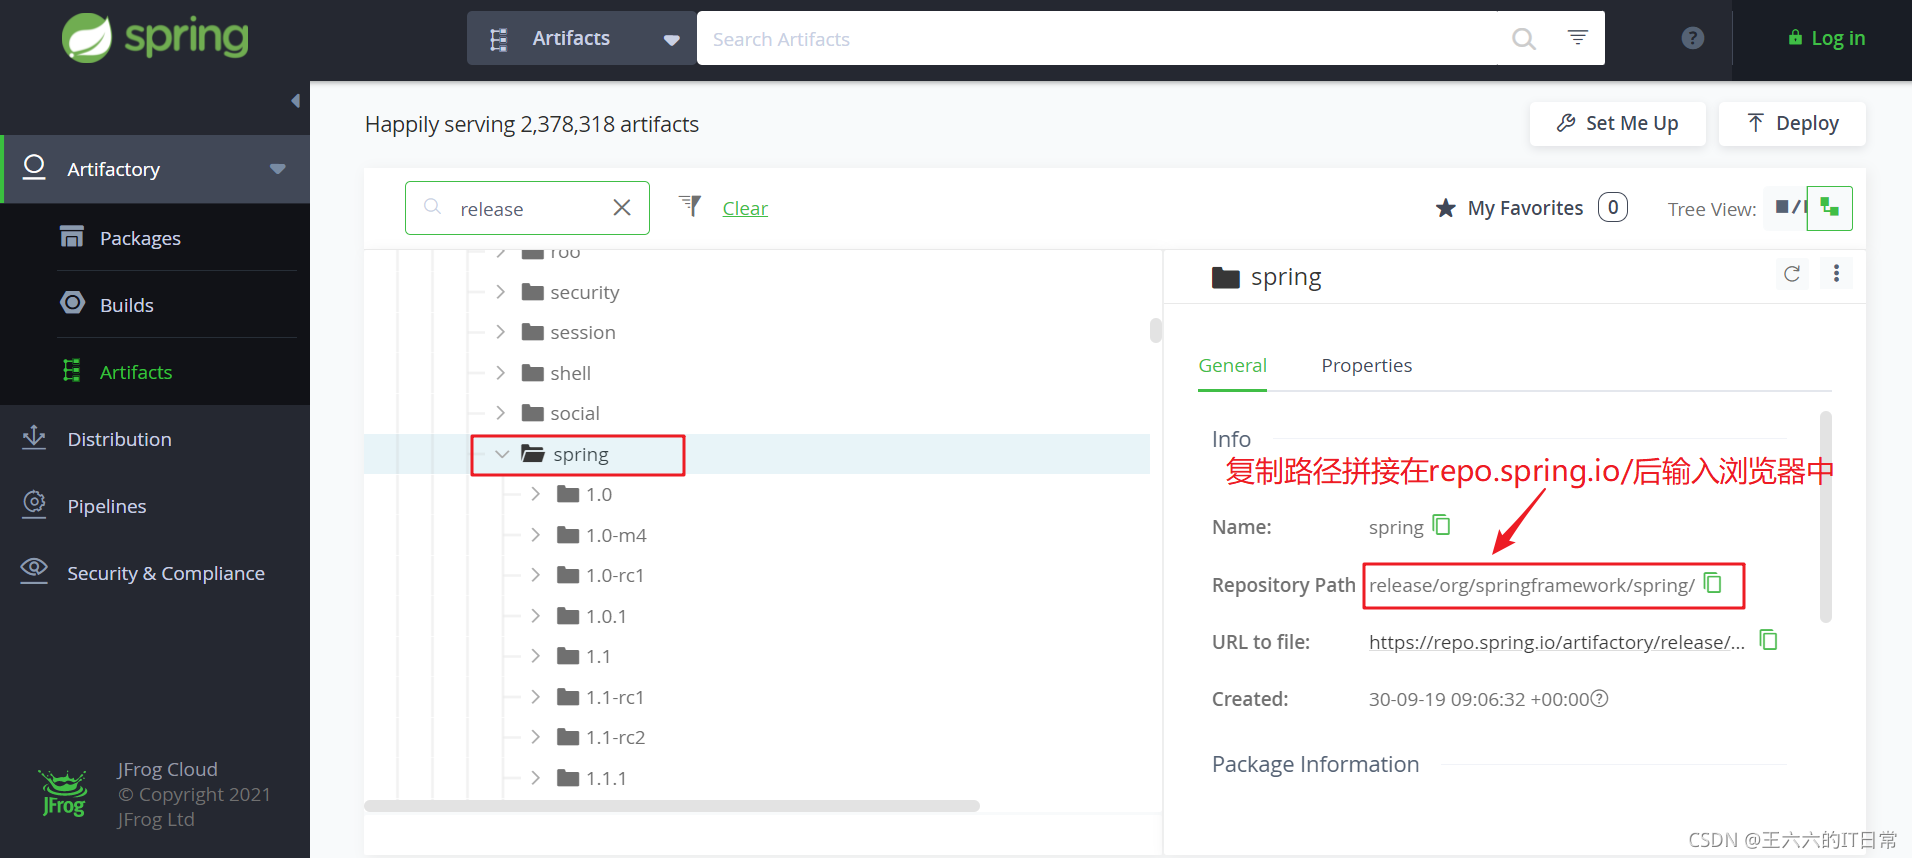
Task: Open the URL to file link
Action: coord(1557,642)
